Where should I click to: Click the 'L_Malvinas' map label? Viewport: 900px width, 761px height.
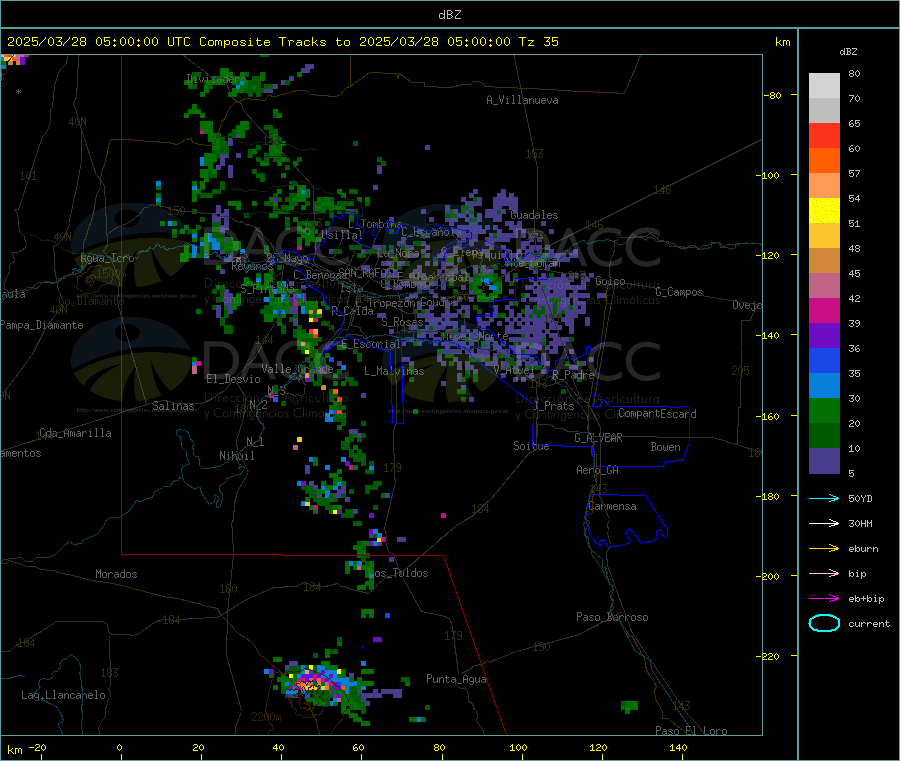tap(394, 371)
